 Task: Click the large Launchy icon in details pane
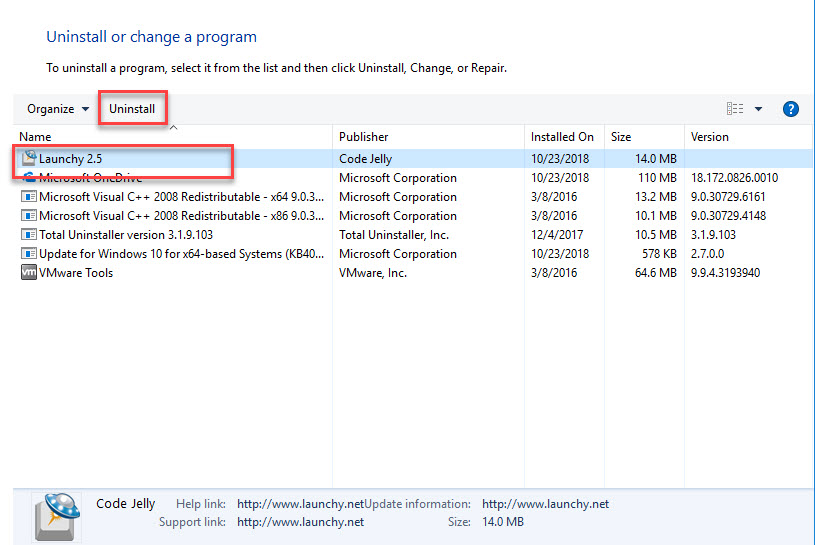57,517
